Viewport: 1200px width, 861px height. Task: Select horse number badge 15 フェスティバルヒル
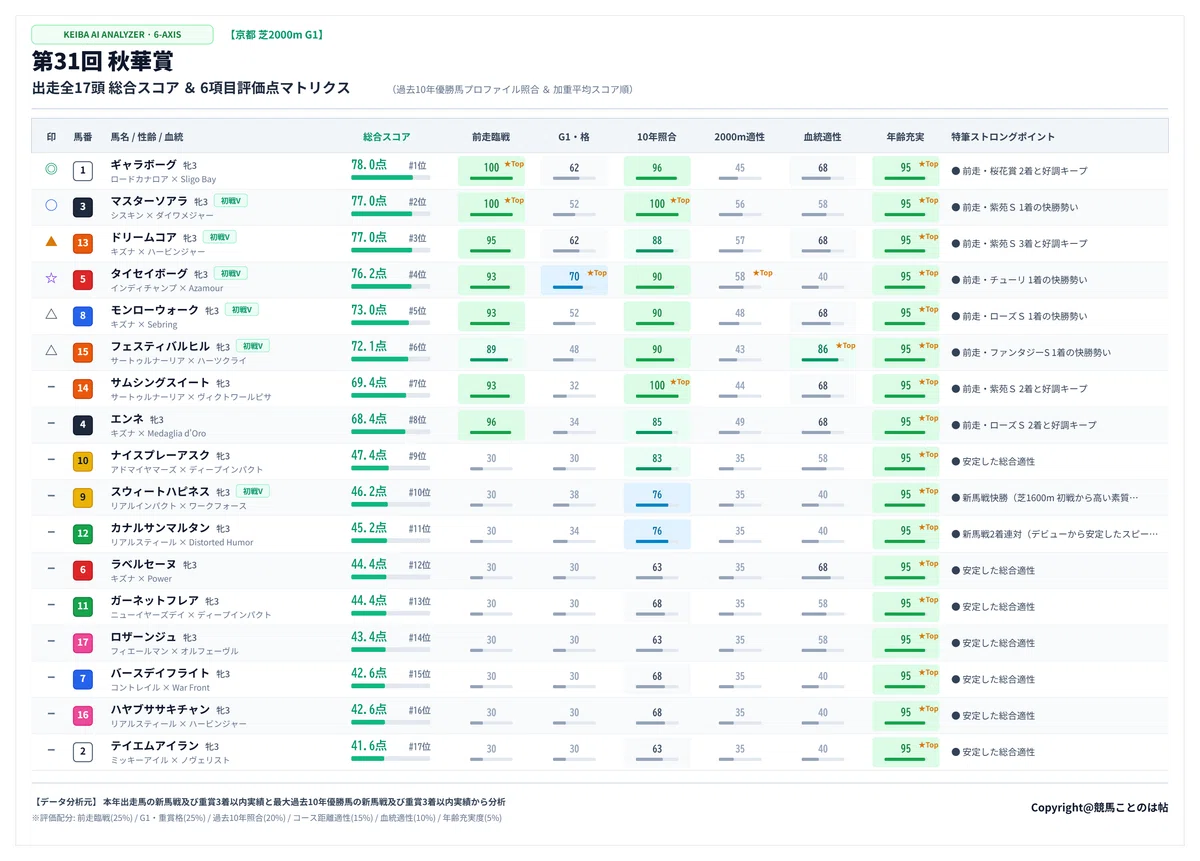tap(83, 352)
